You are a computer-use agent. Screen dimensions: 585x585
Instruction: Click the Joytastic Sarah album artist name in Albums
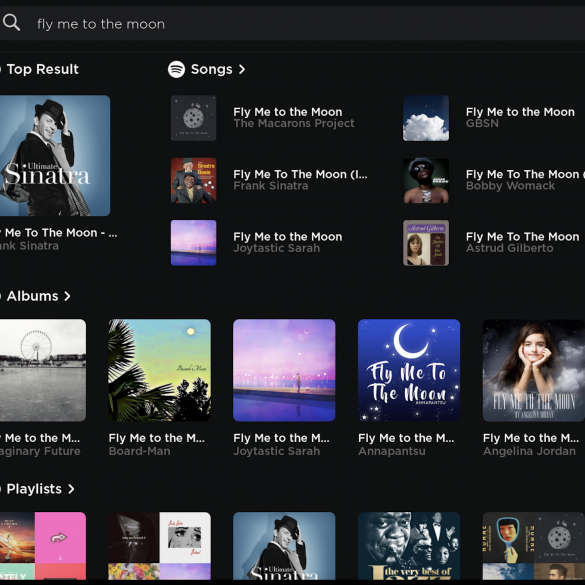pos(276,451)
